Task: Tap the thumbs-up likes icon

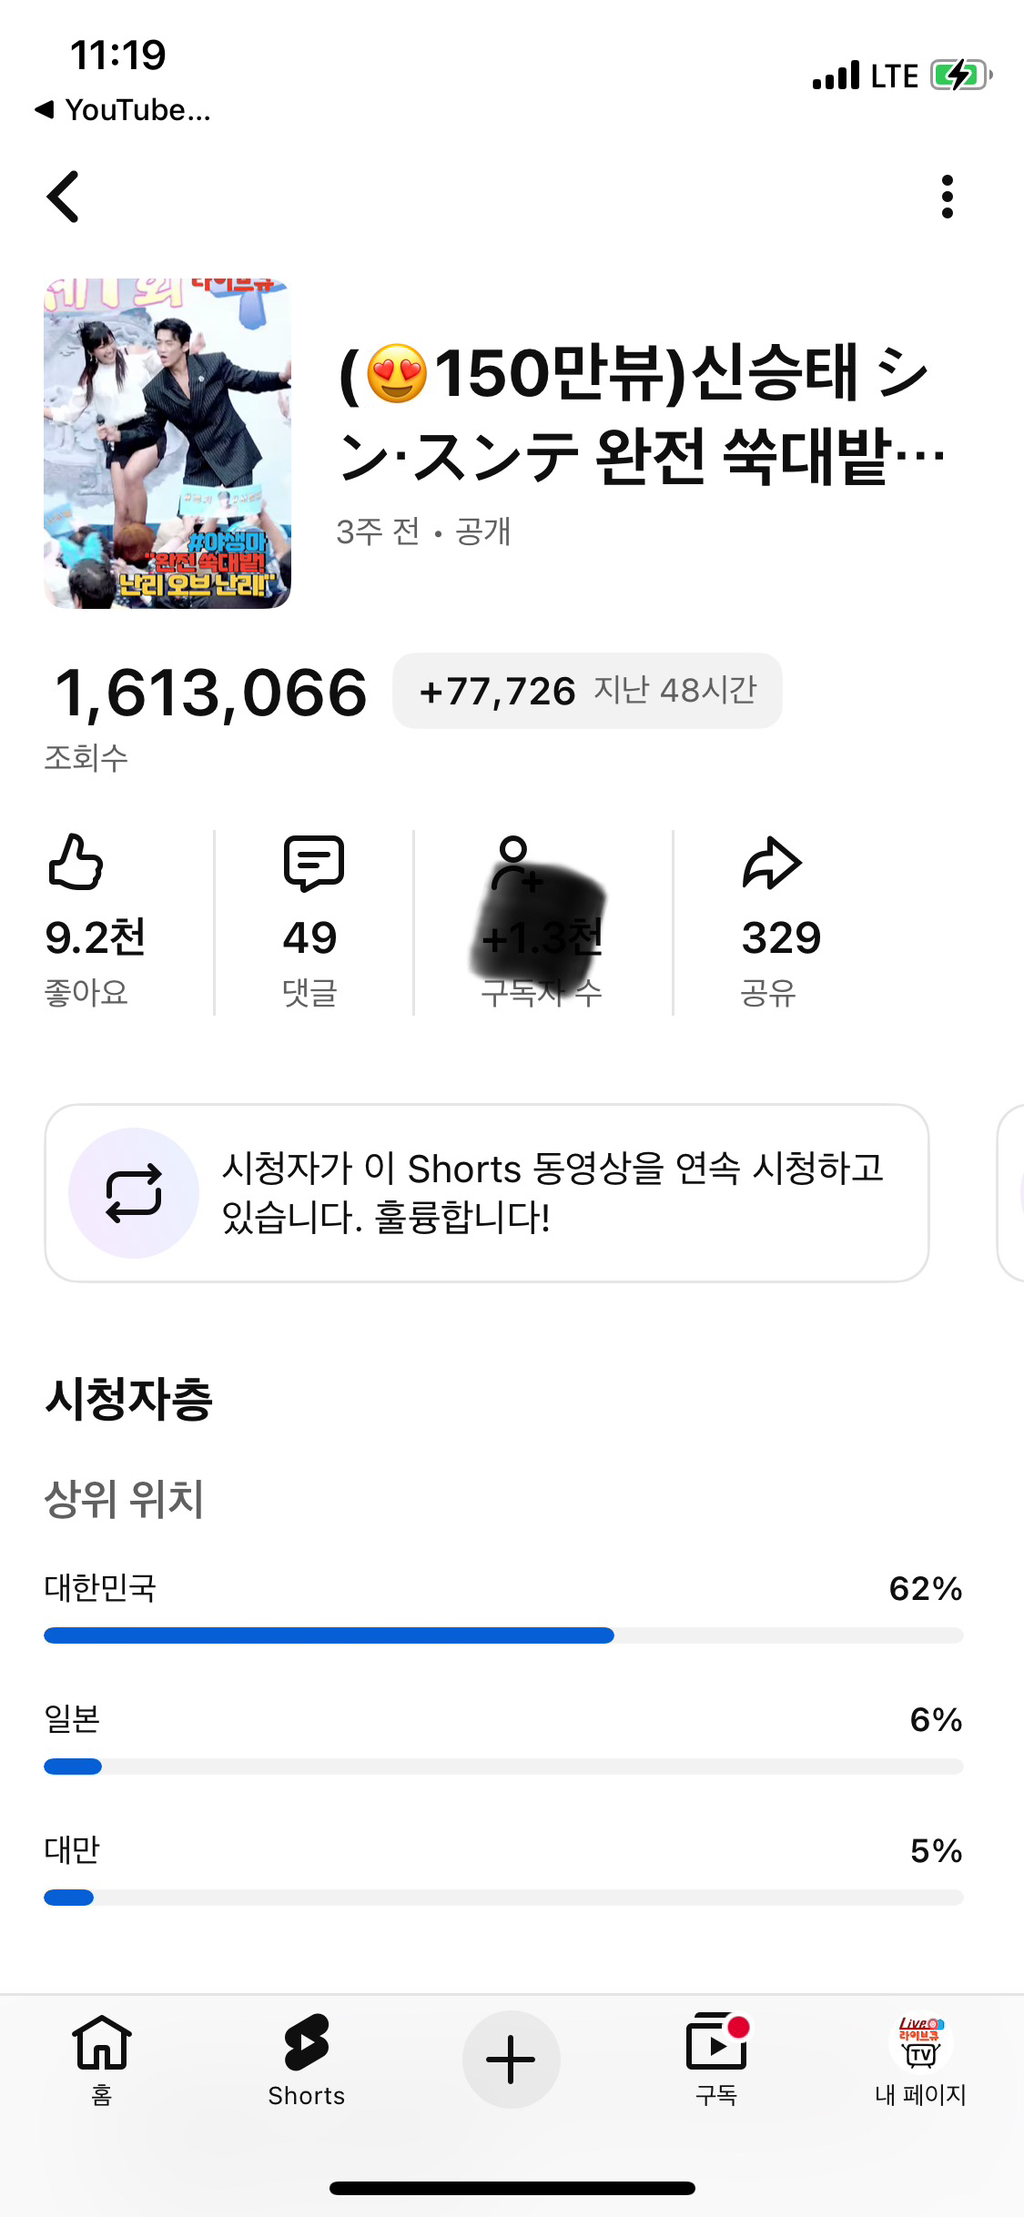Action: pyautogui.click(x=76, y=862)
